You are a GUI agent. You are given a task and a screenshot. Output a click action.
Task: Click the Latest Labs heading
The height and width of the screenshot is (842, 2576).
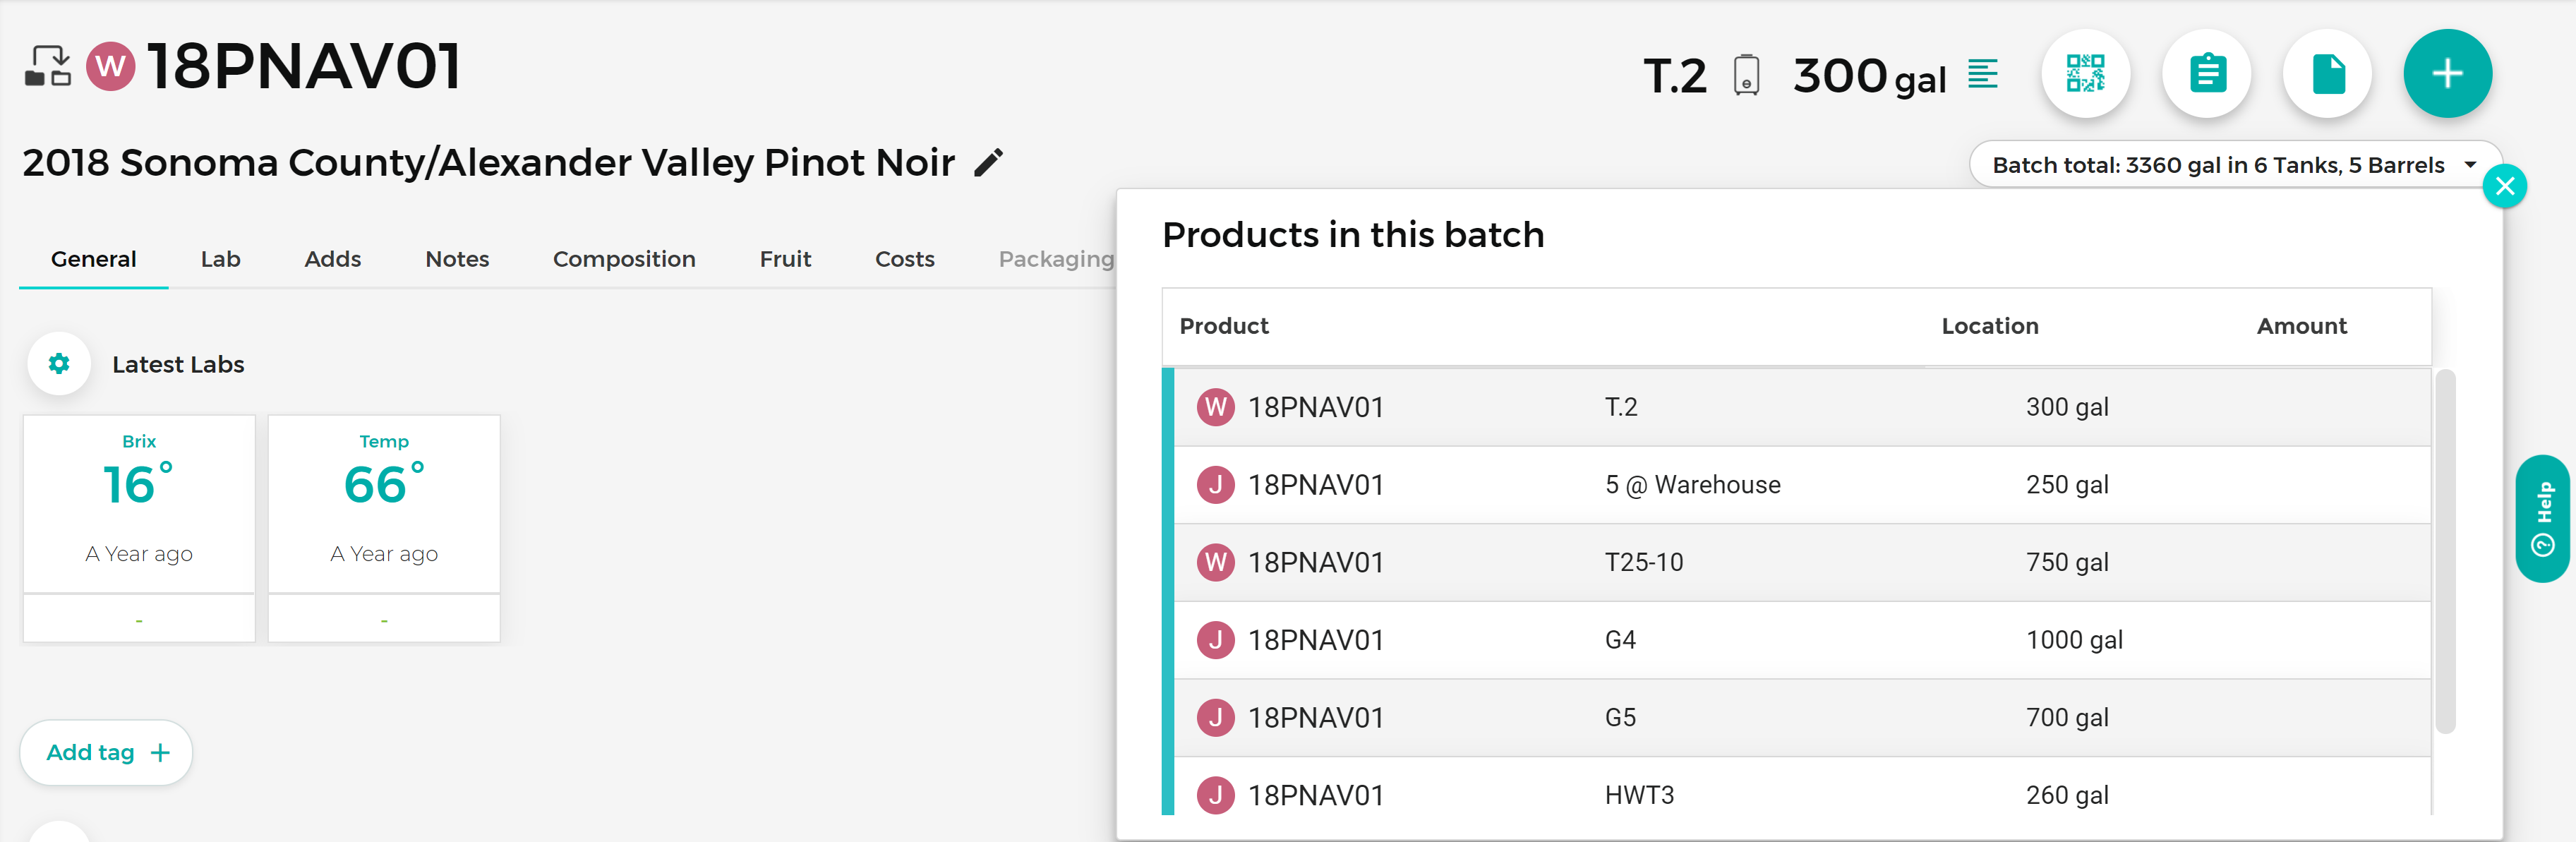point(178,365)
